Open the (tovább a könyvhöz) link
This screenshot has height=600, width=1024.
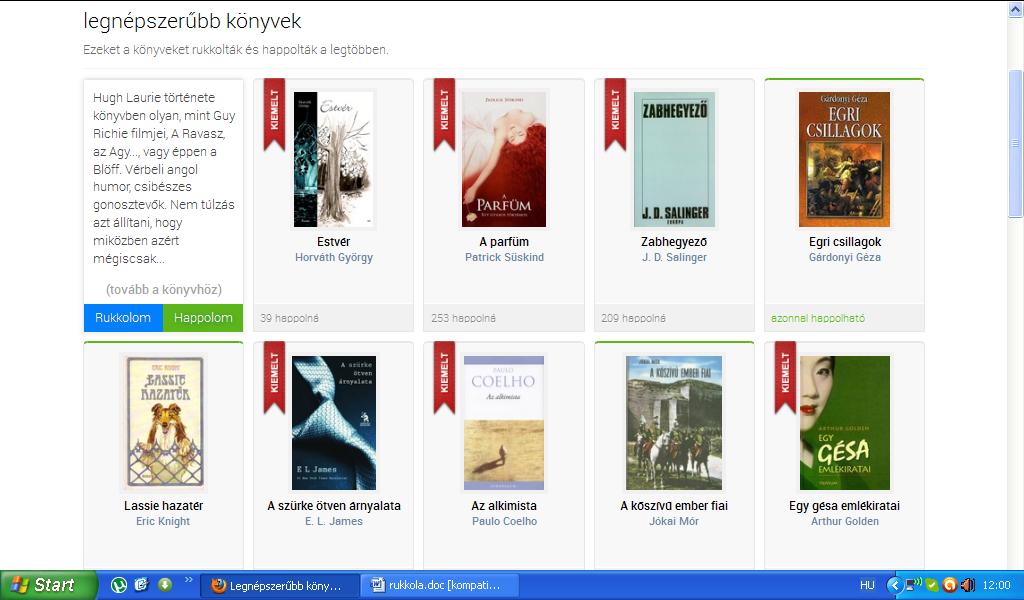click(x=163, y=289)
